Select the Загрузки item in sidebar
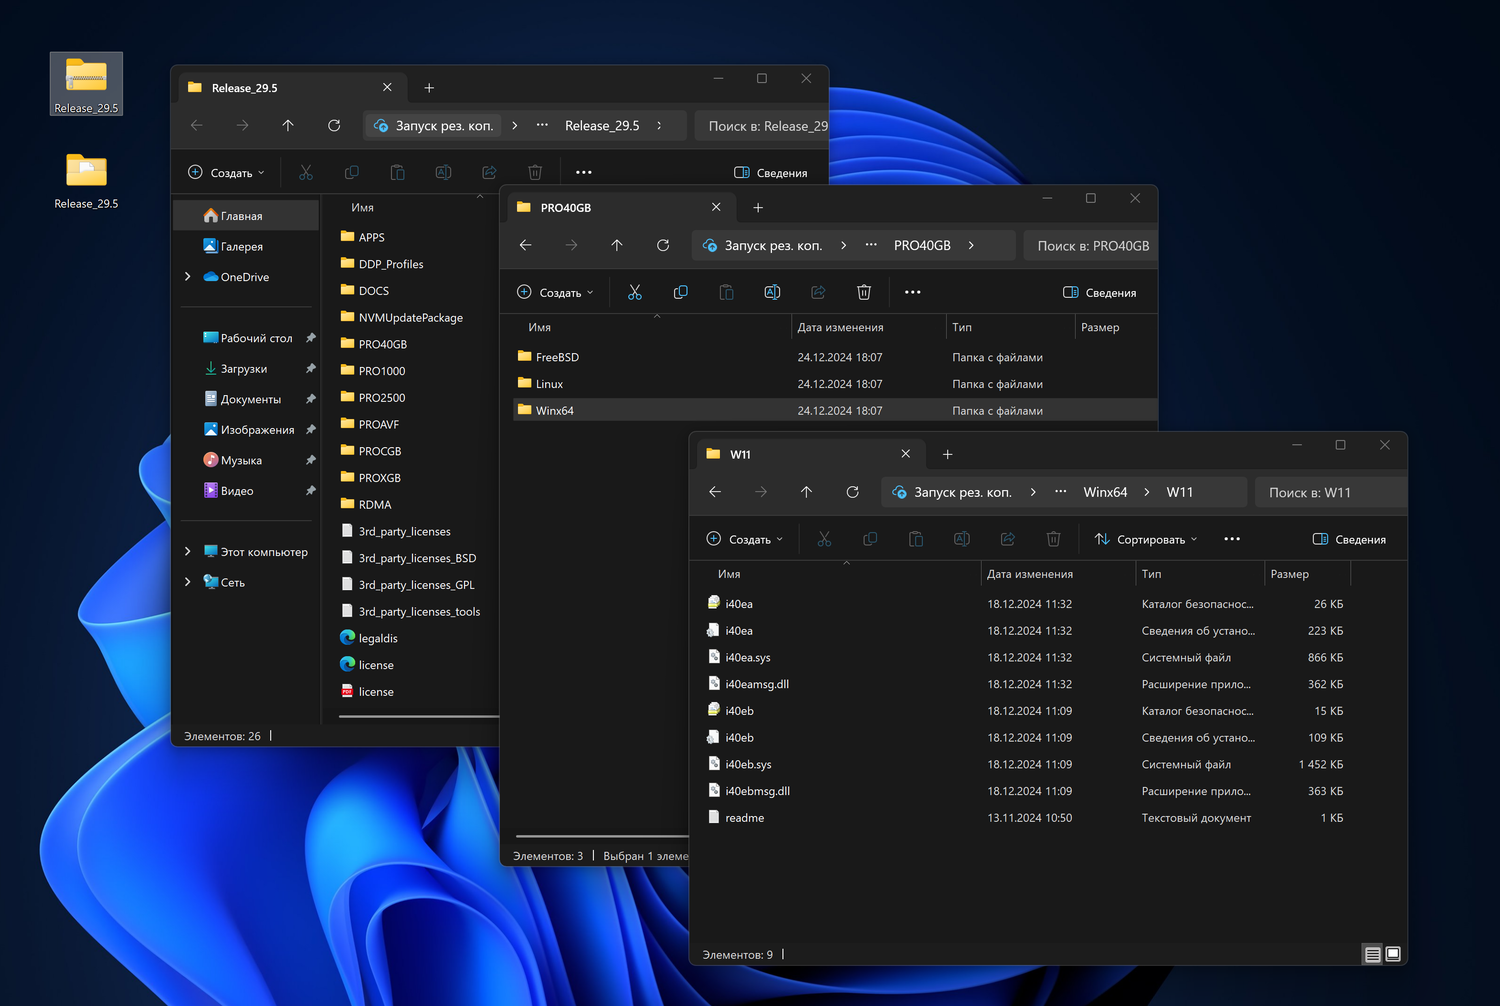The image size is (1500, 1006). [x=243, y=369]
